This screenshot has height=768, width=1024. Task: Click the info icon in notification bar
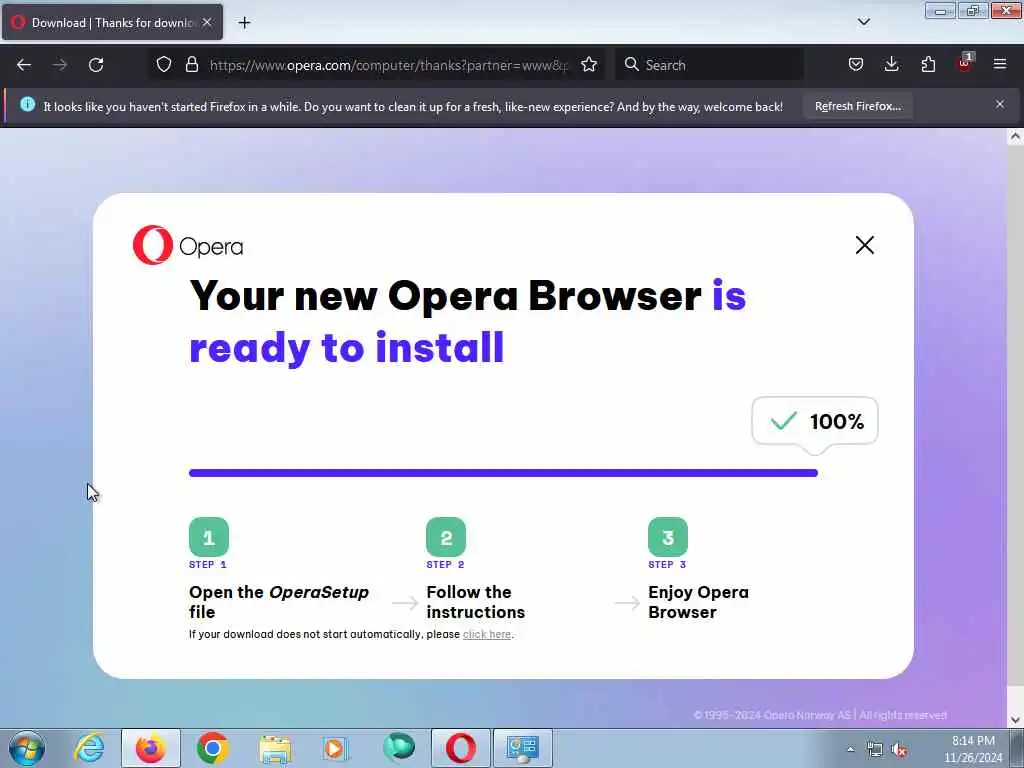[x=27, y=104]
